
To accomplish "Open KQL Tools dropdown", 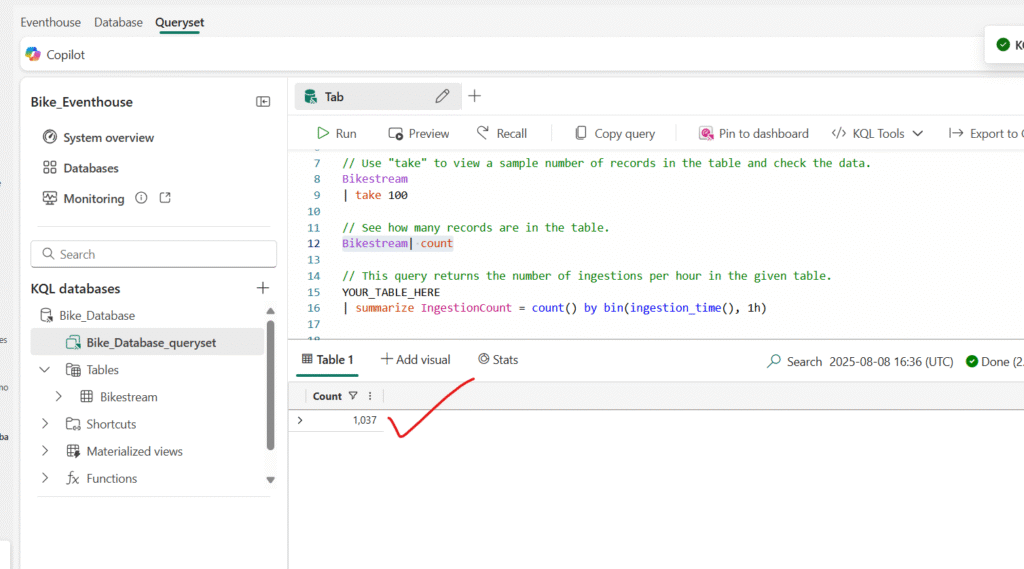I will (877, 133).
